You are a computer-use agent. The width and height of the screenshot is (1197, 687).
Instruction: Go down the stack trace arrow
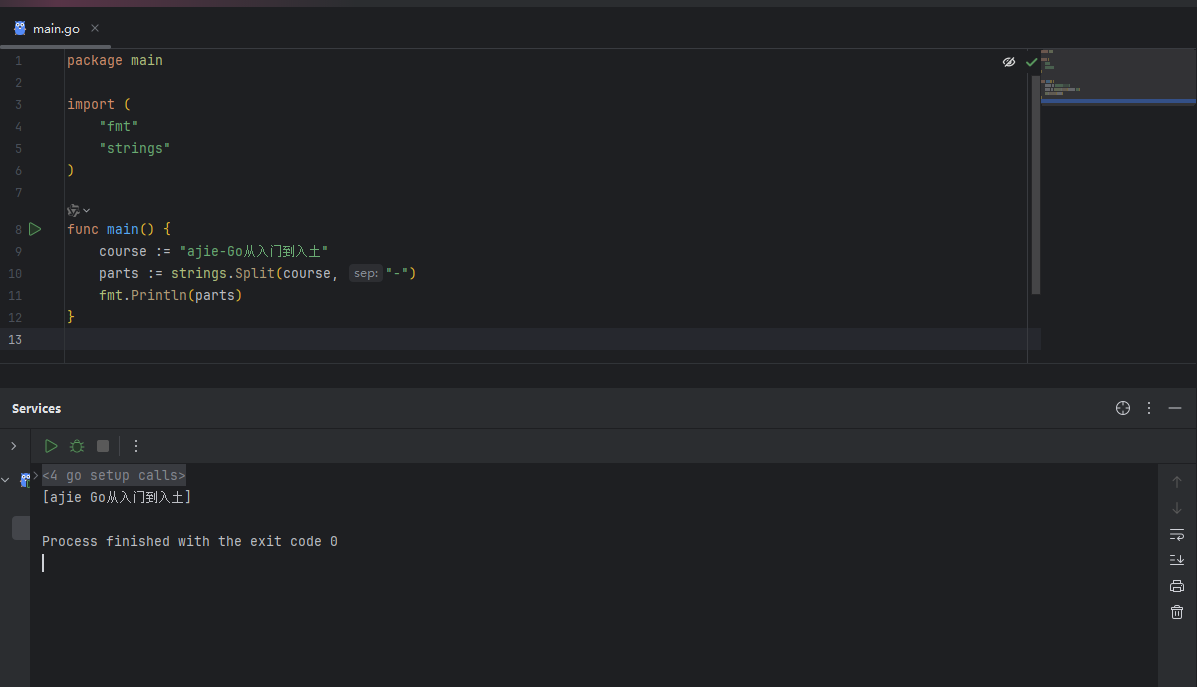(x=1176, y=508)
